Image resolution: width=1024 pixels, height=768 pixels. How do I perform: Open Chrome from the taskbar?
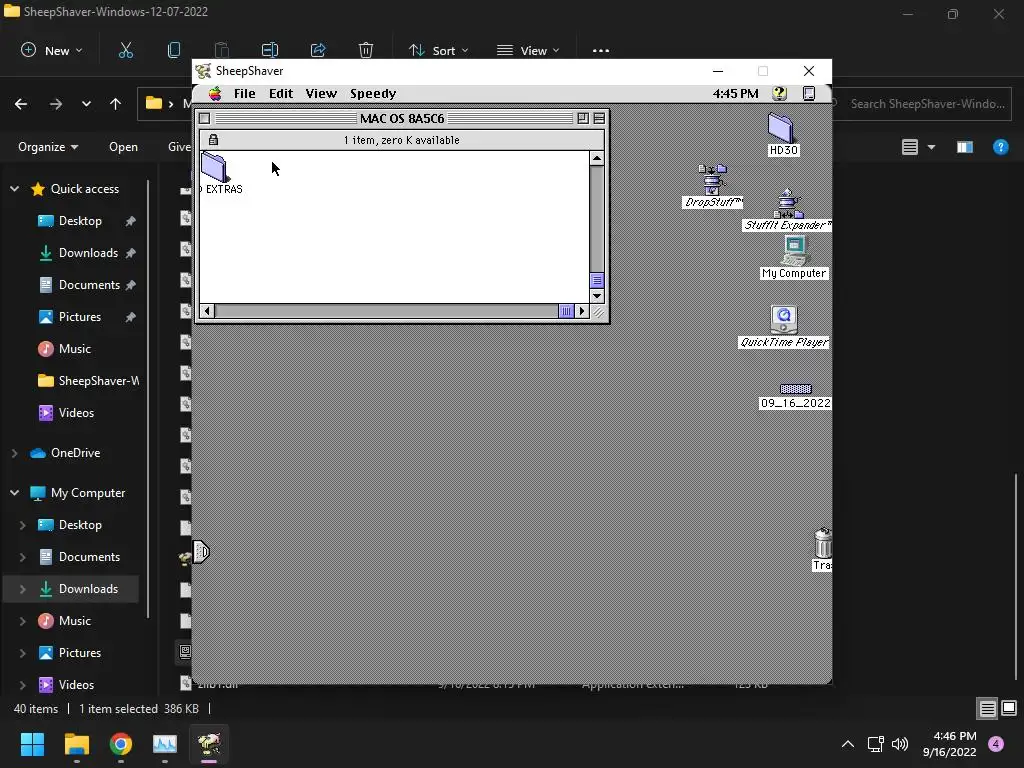click(121, 744)
